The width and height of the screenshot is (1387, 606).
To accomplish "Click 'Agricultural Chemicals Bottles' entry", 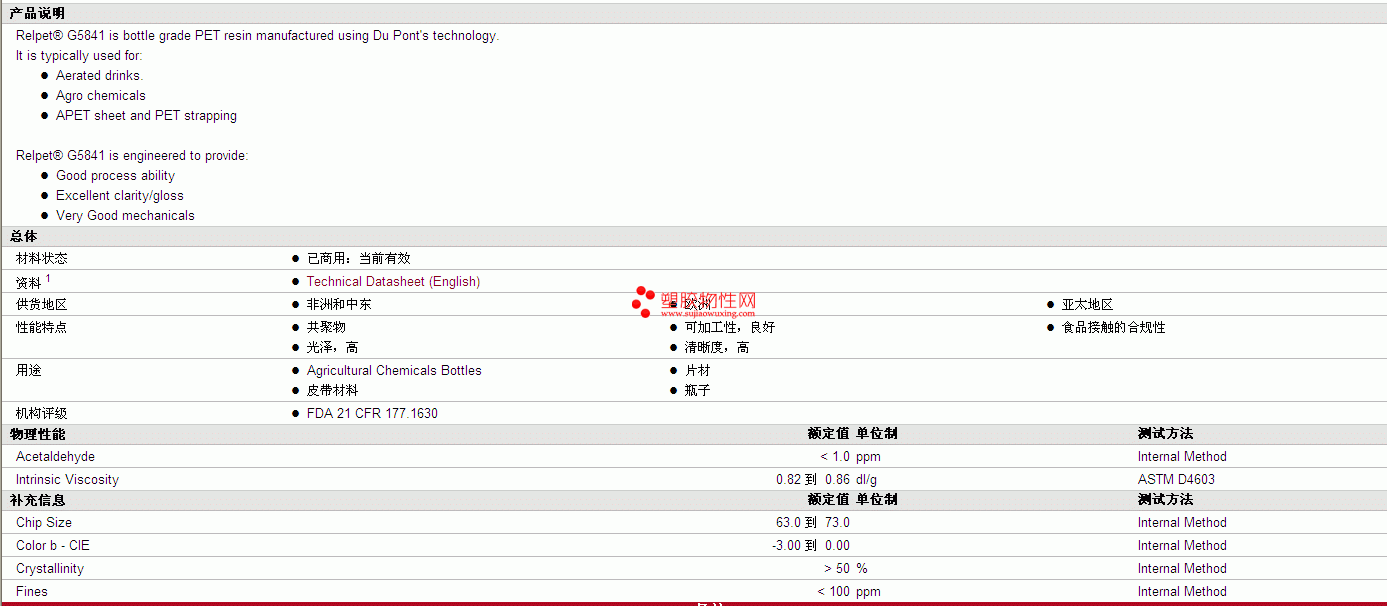I will [394, 371].
